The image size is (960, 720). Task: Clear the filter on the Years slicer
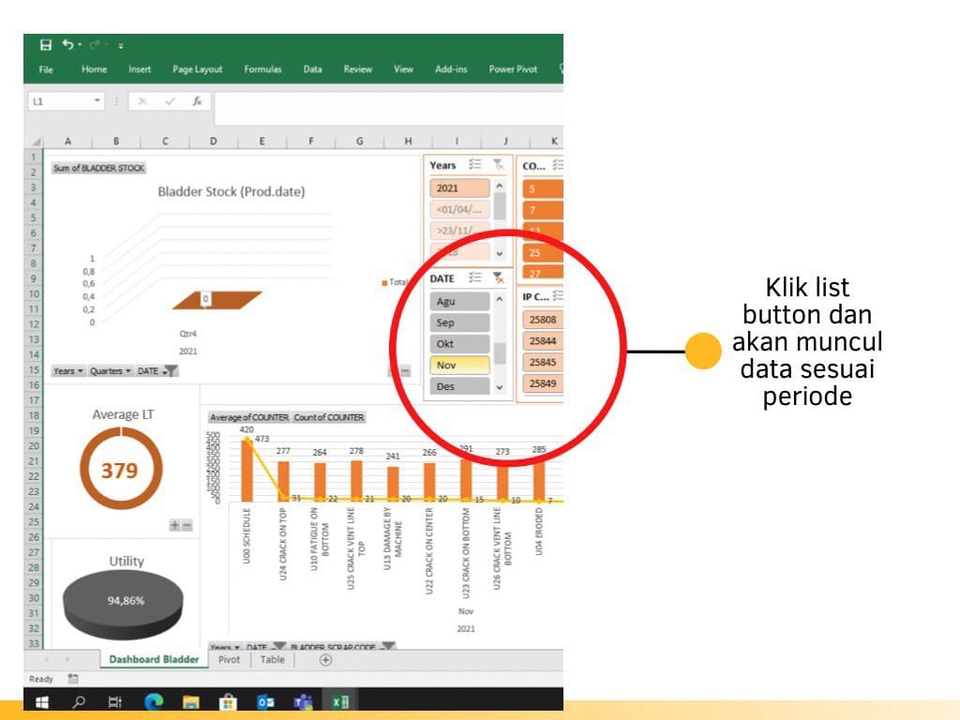click(498, 166)
